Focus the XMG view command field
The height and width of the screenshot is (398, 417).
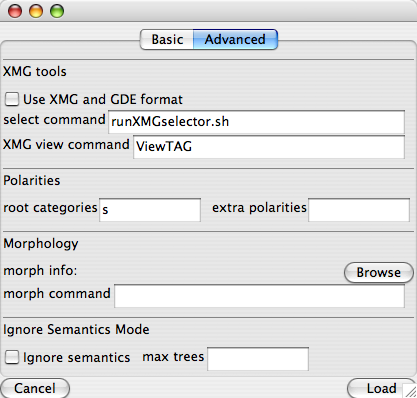tap(269, 147)
